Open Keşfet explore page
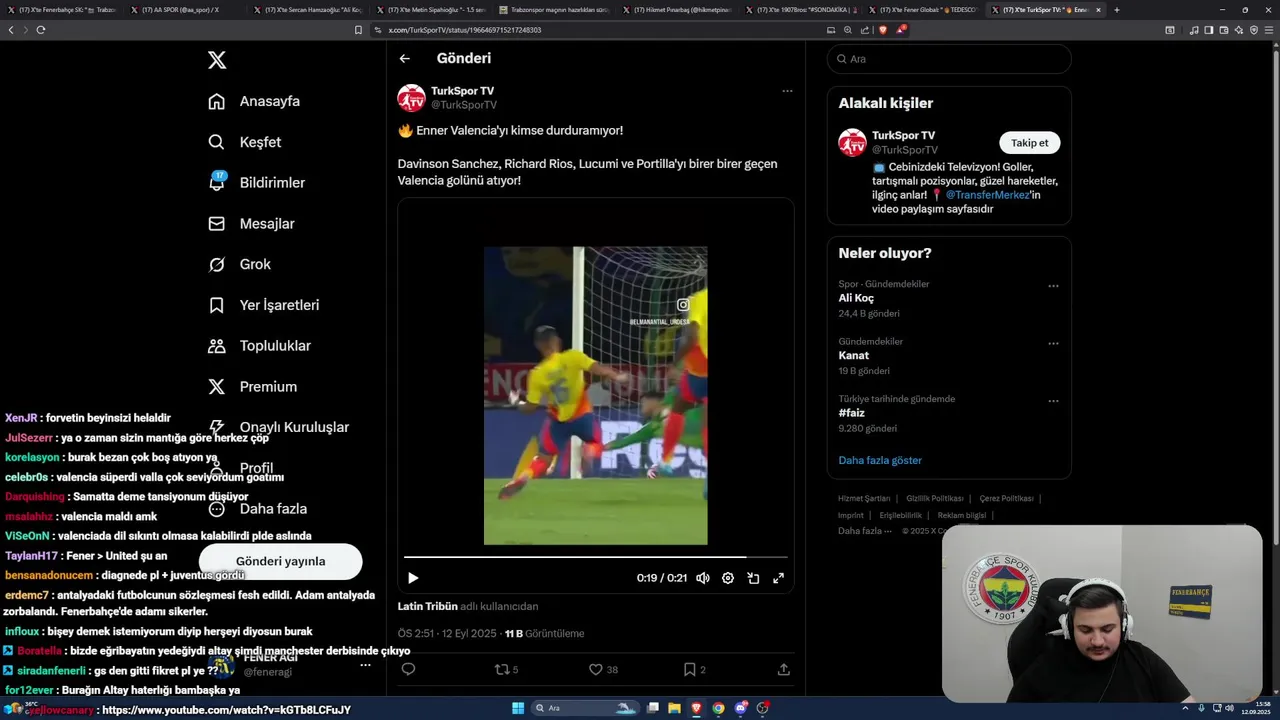Image resolution: width=1280 pixels, height=720 pixels. (x=245, y=142)
